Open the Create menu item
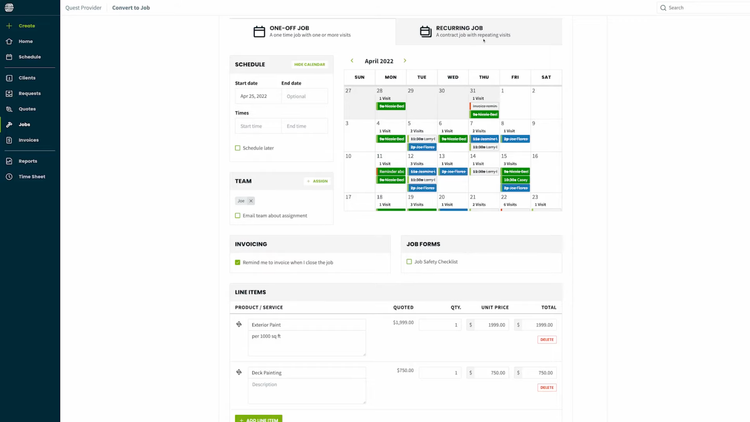Image resolution: width=750 pixels, height=422 pixels. click(27, 26)
